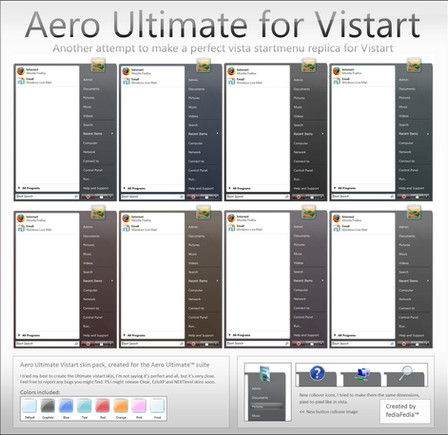Select highlighted Pictures item in rollover preview

pyautogui.click(x=266, y=407)
